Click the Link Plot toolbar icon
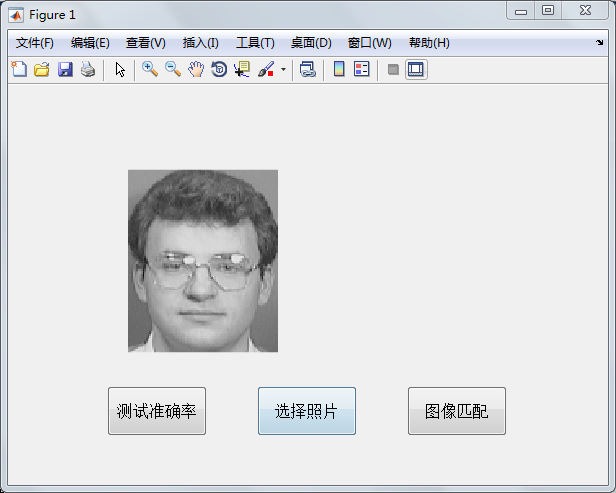 [x=308, y=70]
